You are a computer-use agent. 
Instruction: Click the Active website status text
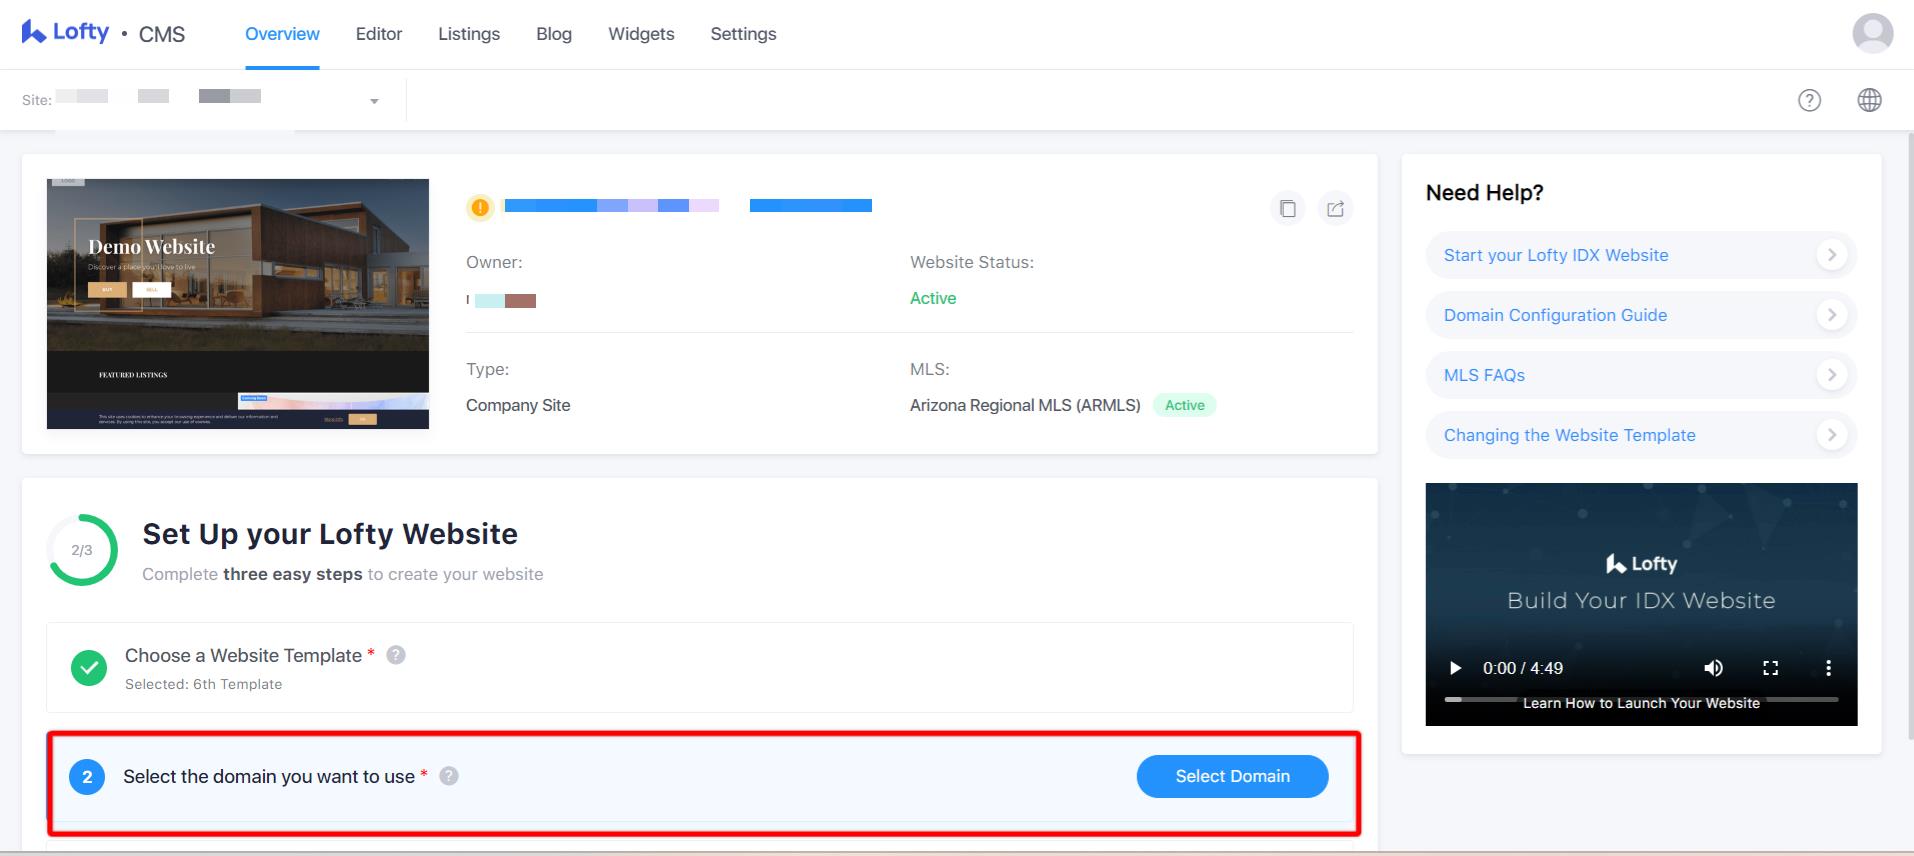[933, 298]
